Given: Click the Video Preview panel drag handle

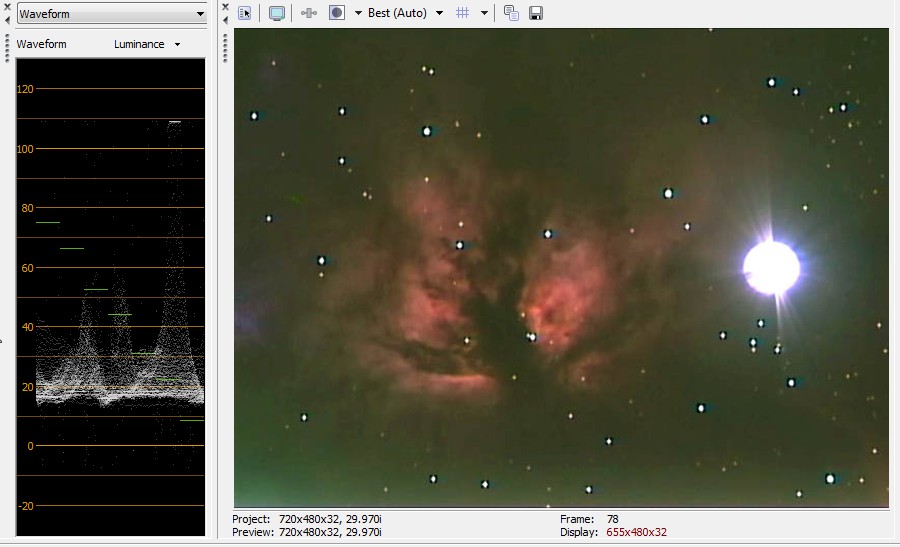Looking at the screenshot, I should [225, 48].
